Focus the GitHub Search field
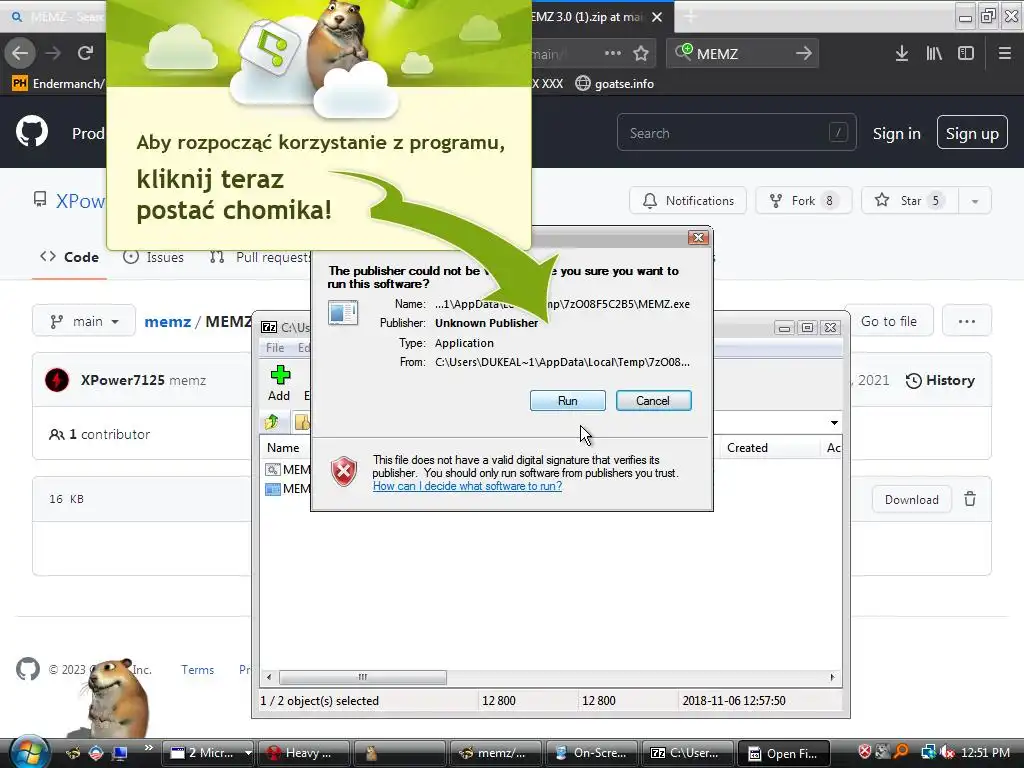This screenshot has height=768, width=1024. pos(736,133)
